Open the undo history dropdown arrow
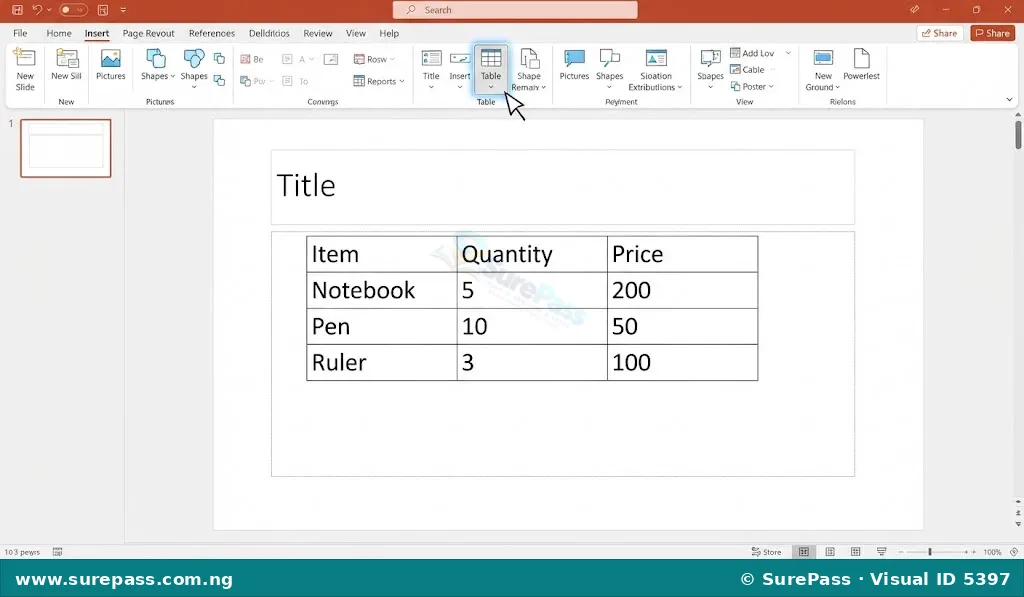This screenshot has height=597, width=1024. pyautogui.click(x=49, y=10)
